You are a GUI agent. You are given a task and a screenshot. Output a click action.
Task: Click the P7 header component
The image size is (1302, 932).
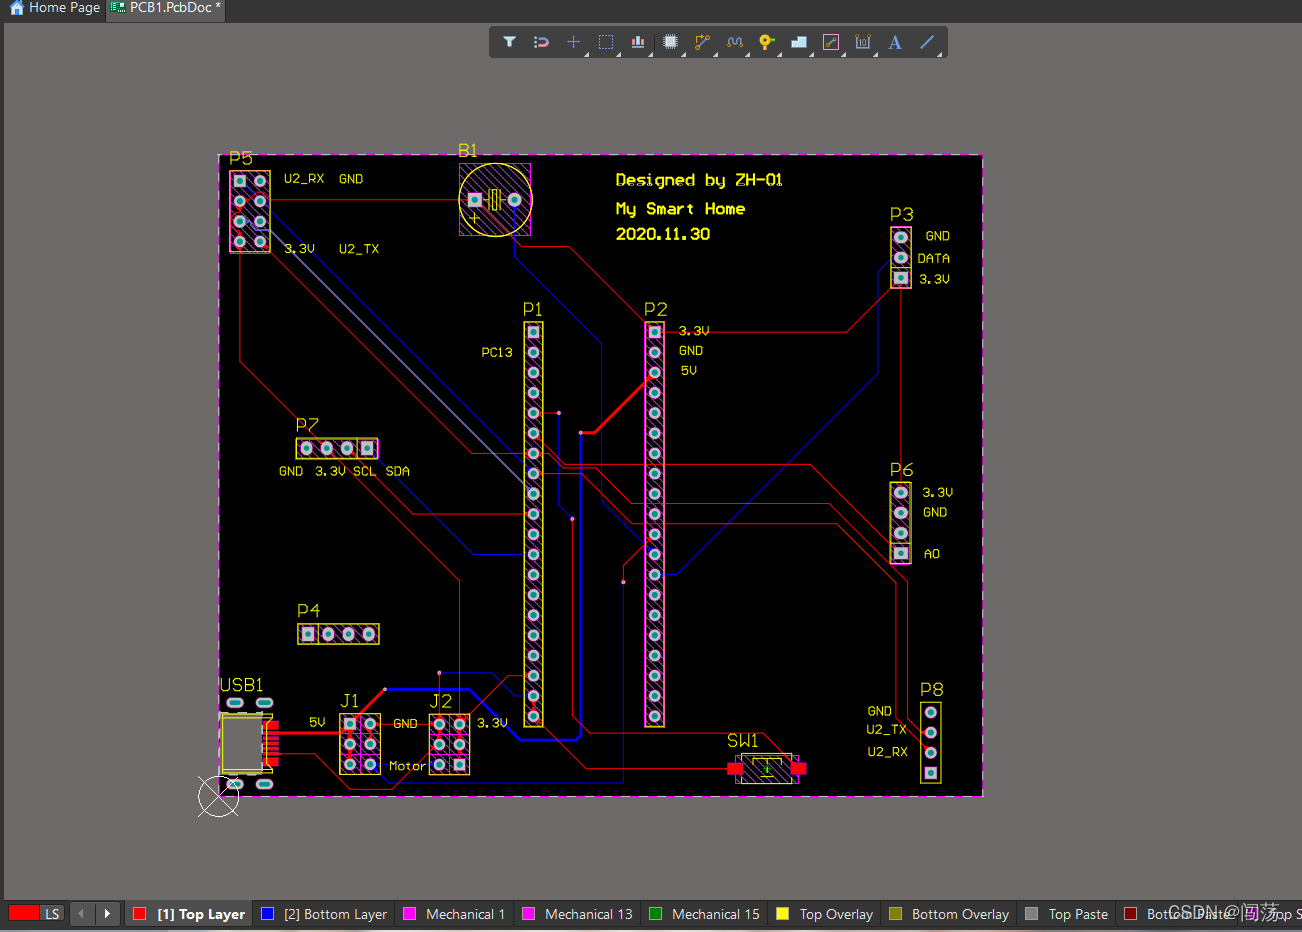coord(337,448)
